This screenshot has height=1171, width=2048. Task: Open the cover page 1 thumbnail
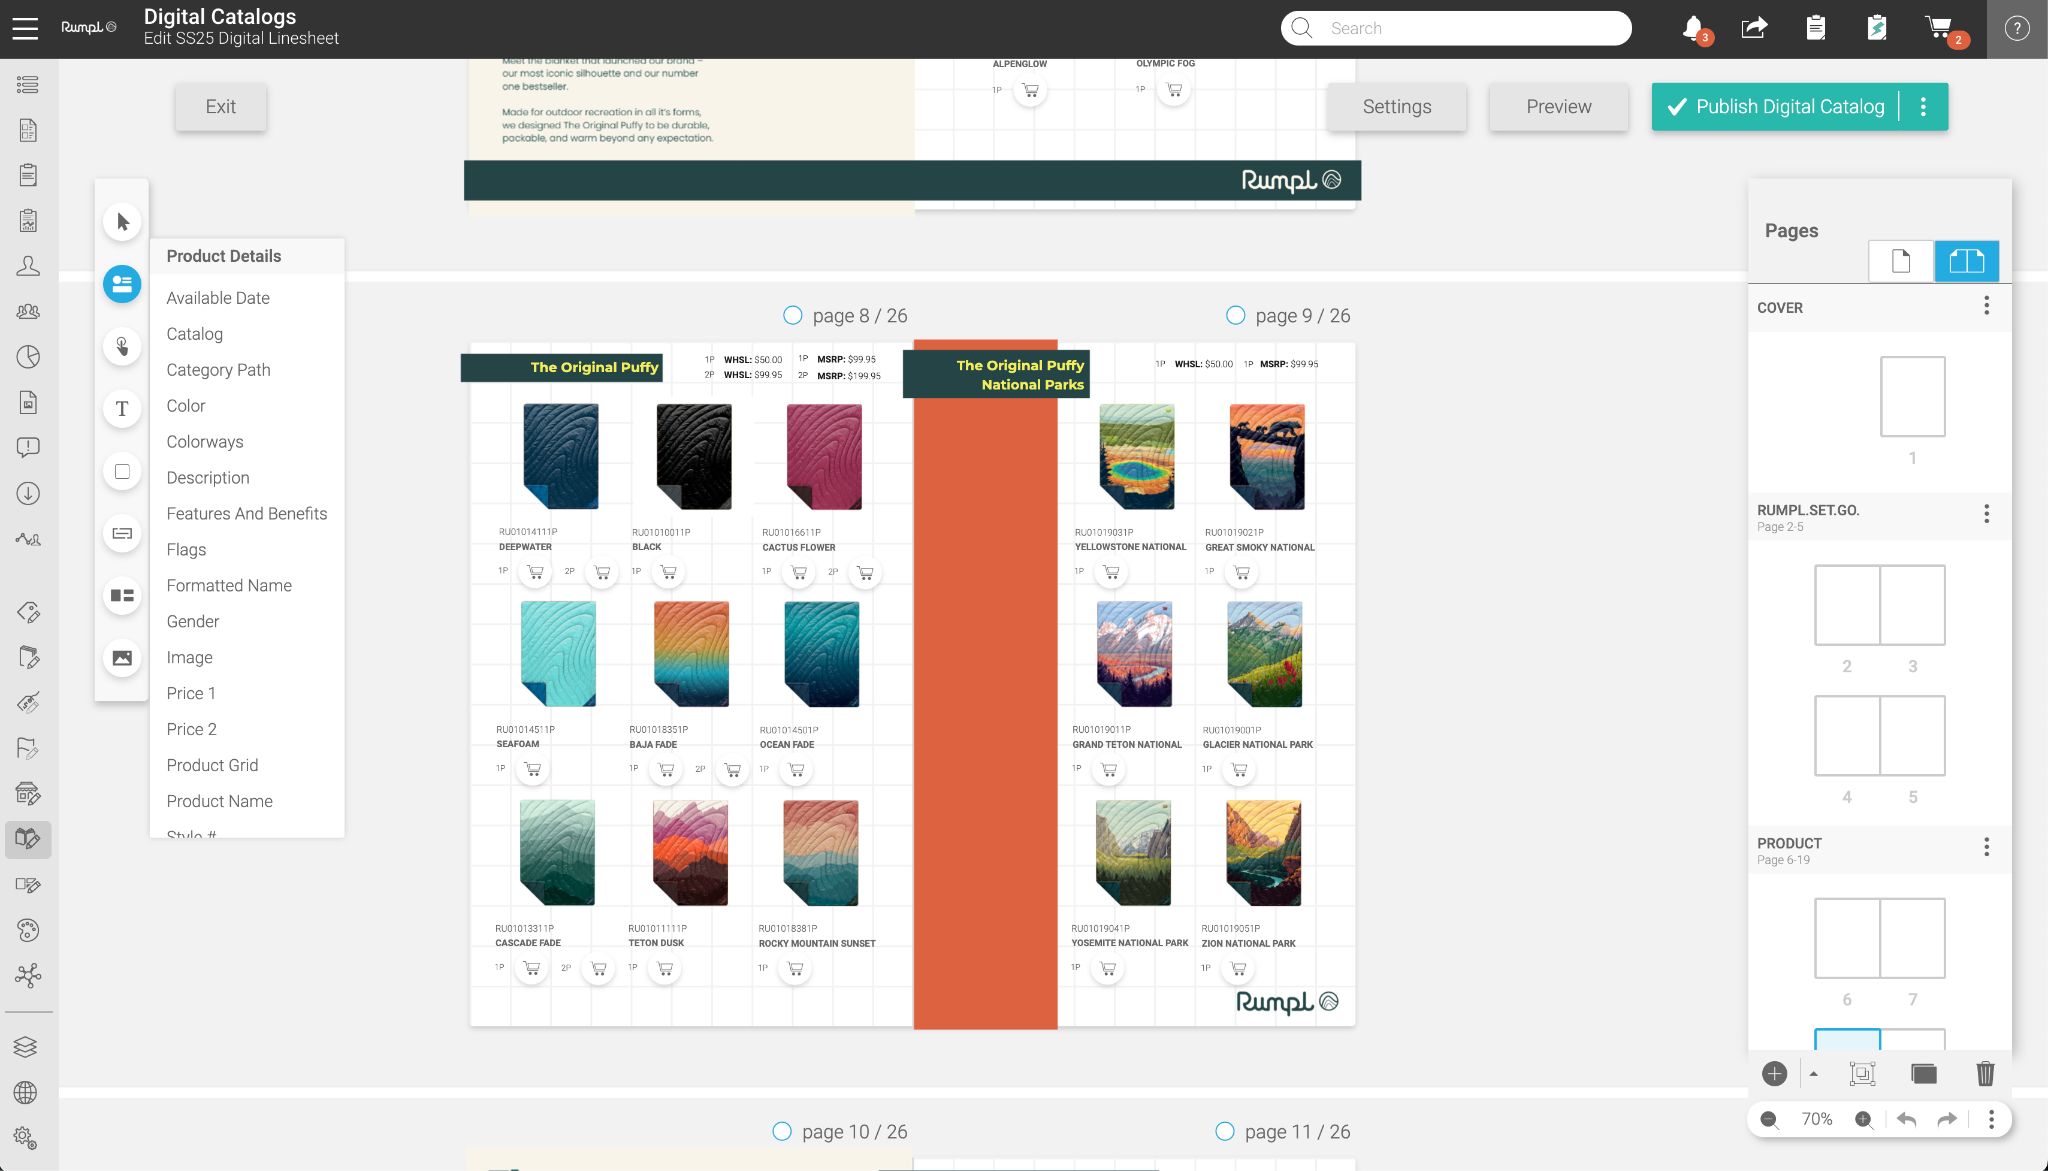(x=1913, y=397)
